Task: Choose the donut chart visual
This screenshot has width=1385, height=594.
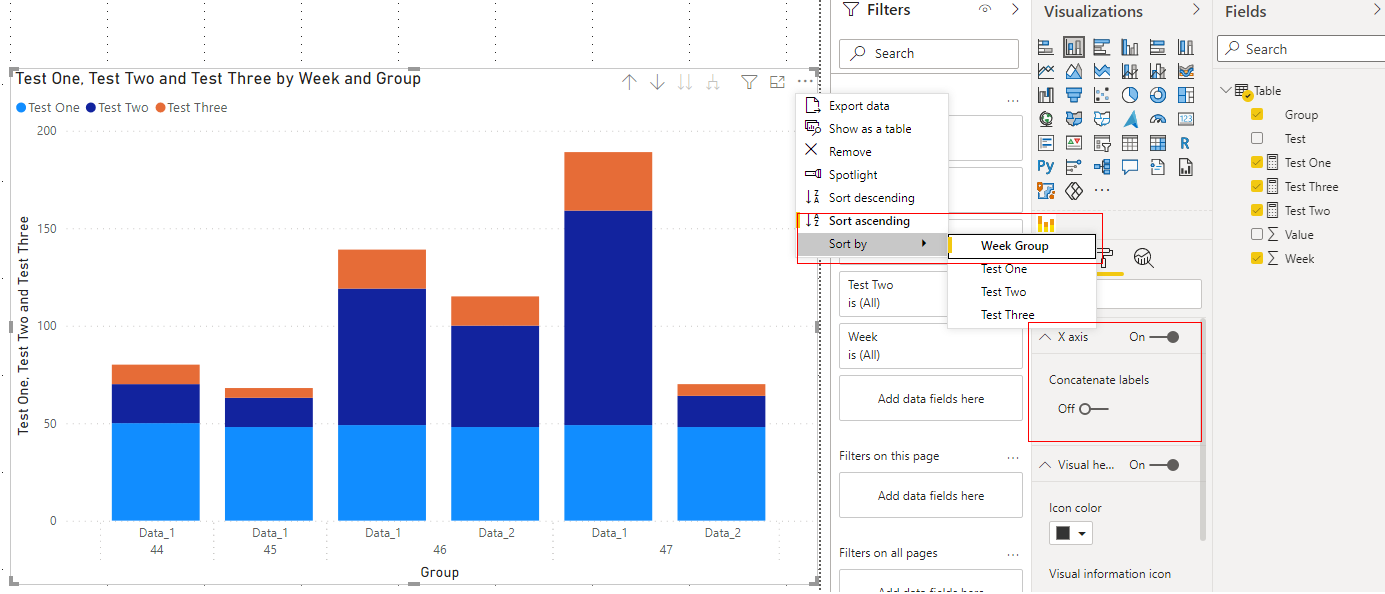Action: (1158, 95)
